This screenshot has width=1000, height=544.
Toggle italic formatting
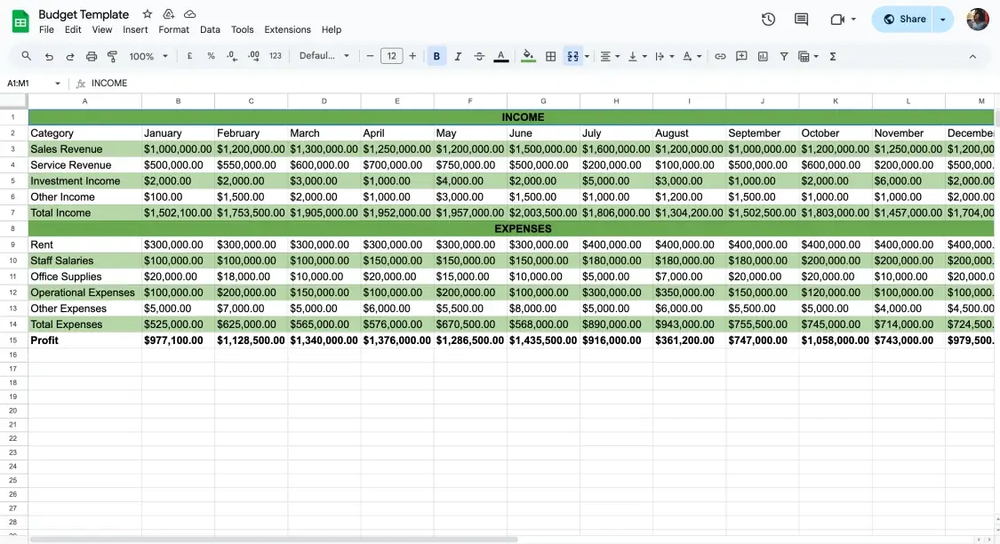(x=458, y=57)
